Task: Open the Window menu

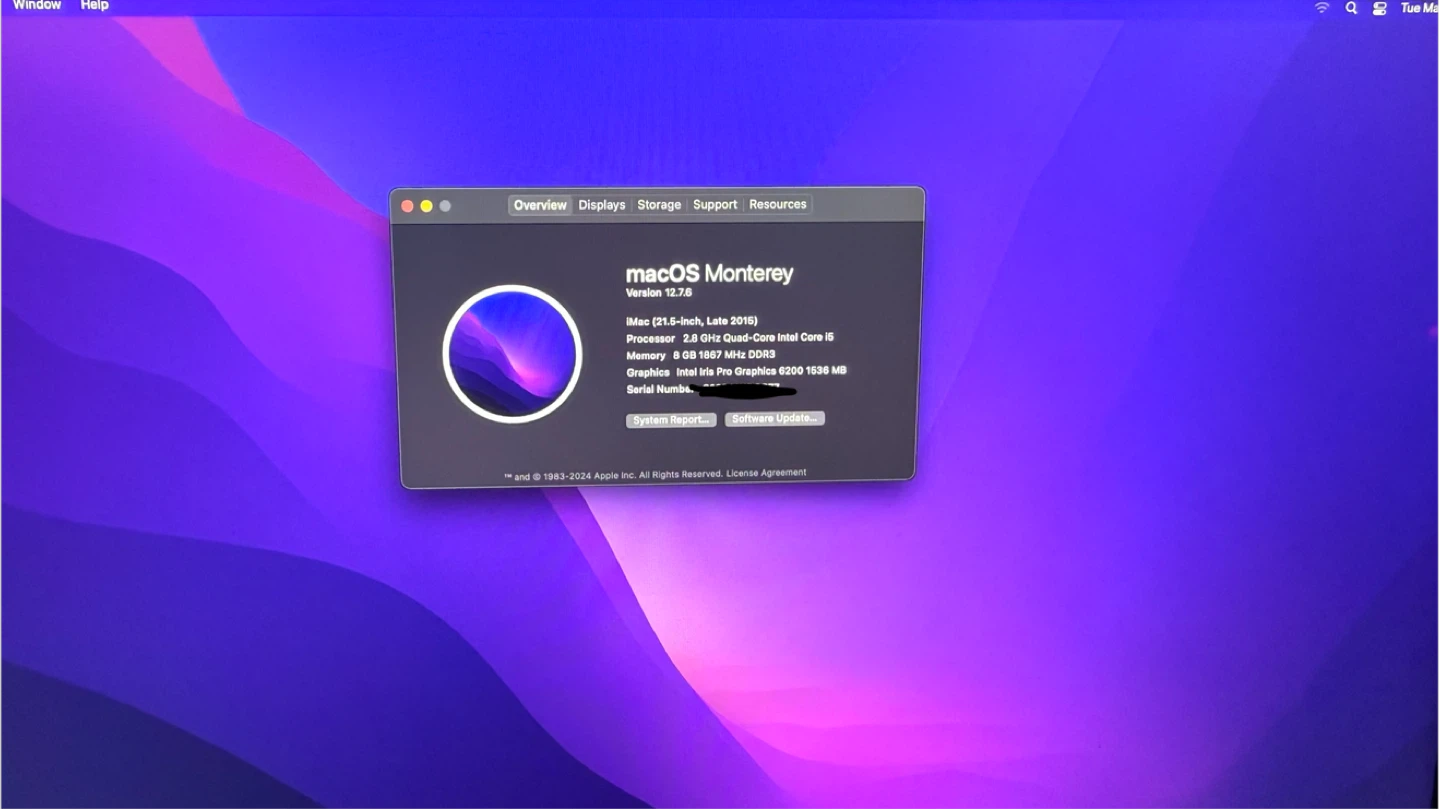Action: coord(37,6)
